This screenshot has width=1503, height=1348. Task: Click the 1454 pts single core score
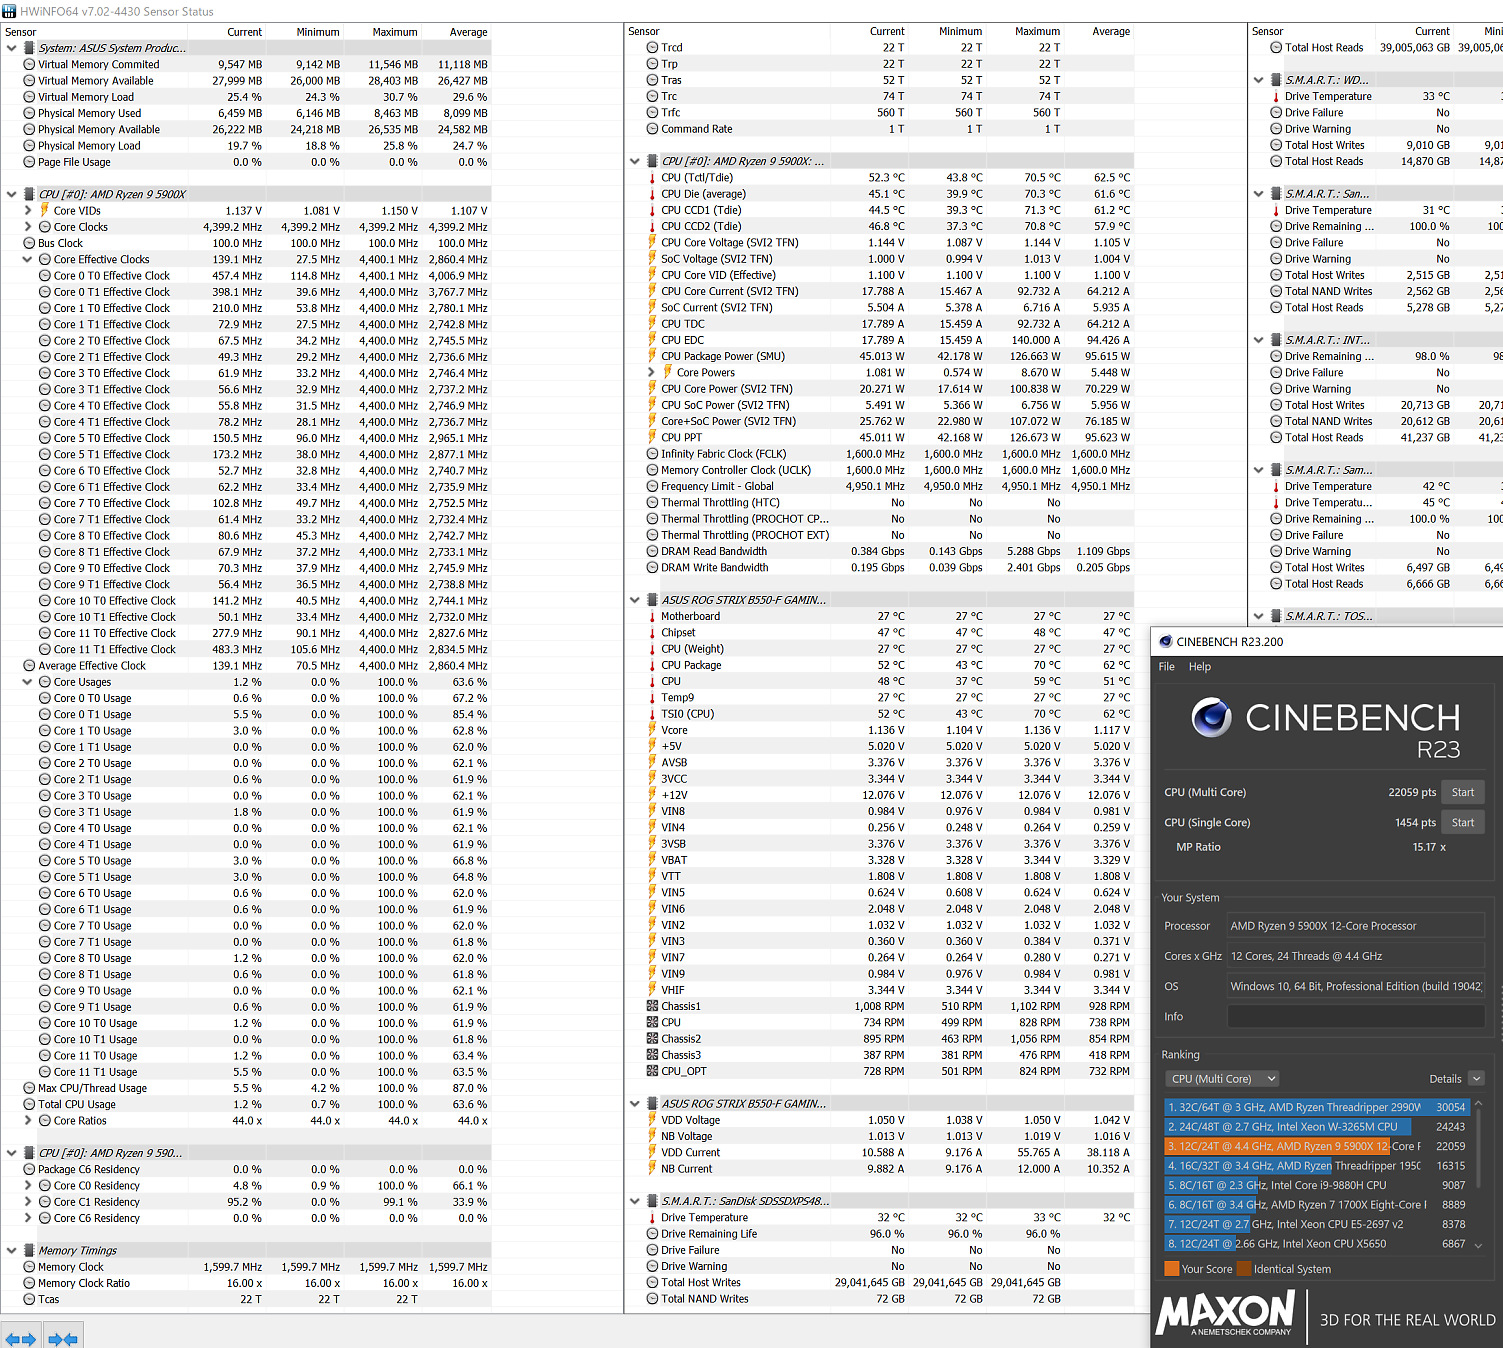click(1415, 823)
